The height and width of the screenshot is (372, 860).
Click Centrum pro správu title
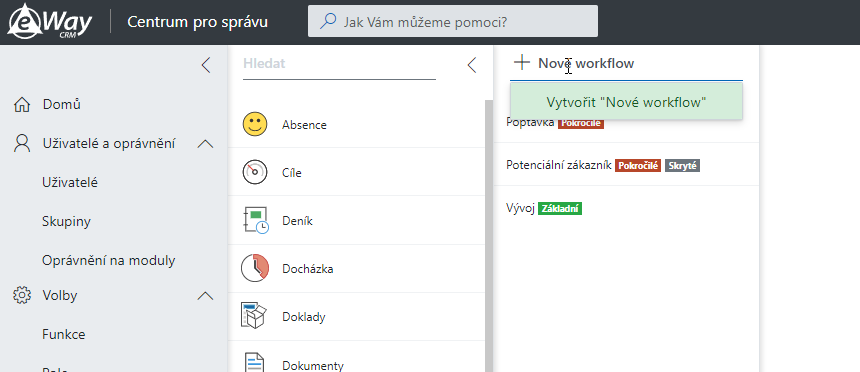coord(197,22)
